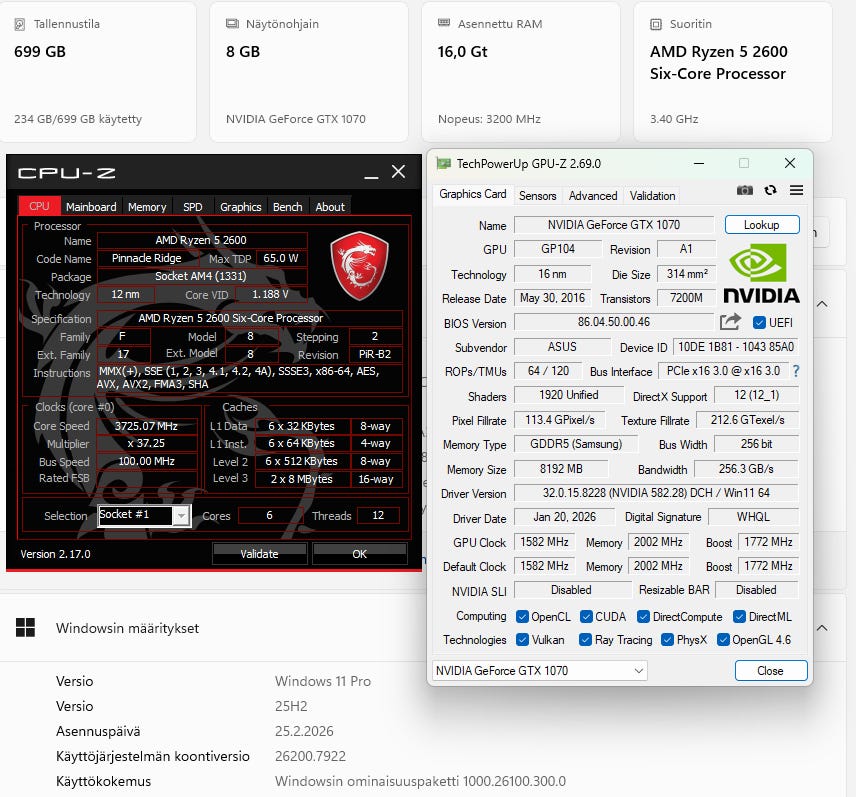The width and height of the screenshot is (856, 797).
Task: Click the Windows logo beside Windowsin määritykset
Action: pyautogui.click(x=25, y=628)
